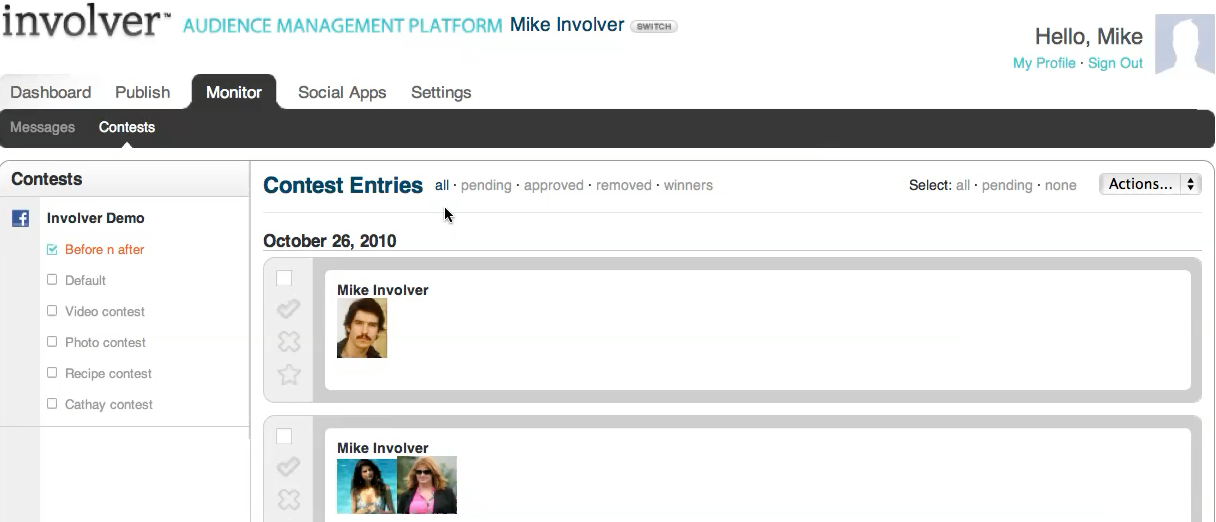Open the Actions dropdown

(x=1150, y=184)
